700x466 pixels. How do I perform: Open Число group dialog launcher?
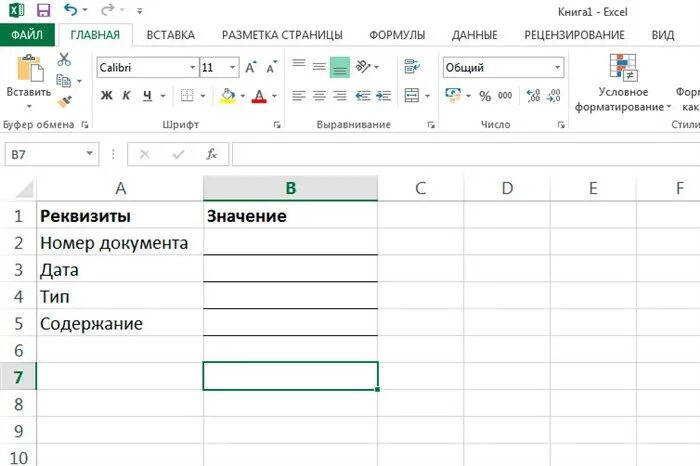(561, 125)
